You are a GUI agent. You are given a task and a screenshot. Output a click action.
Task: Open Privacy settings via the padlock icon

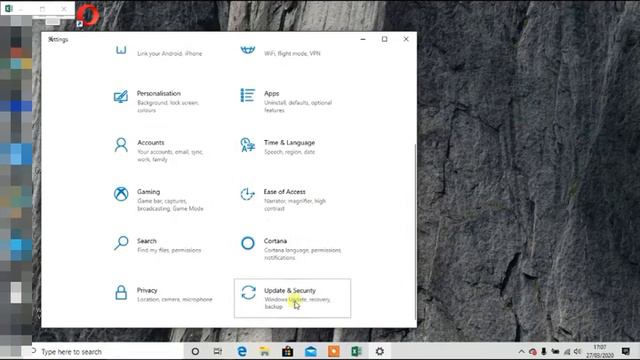(121, 293)
